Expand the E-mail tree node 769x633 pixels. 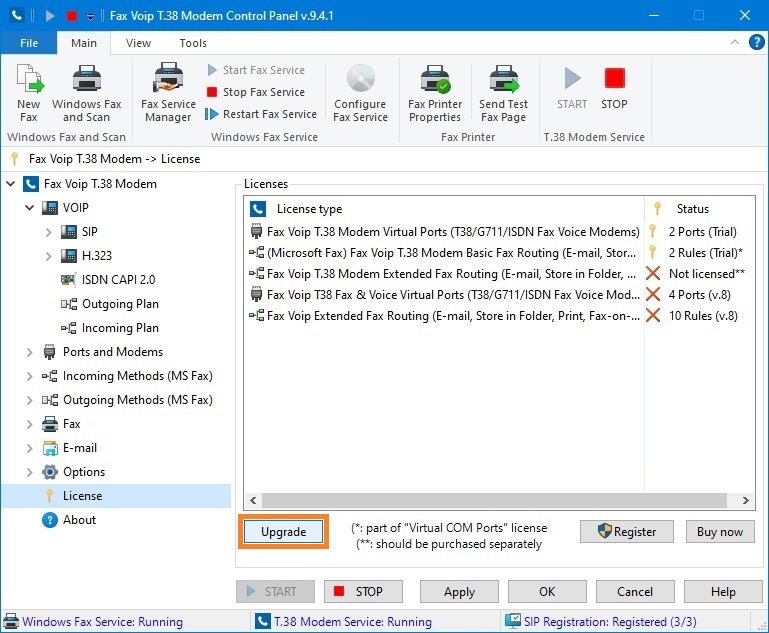pyautogui.click(x=30, y=448)
